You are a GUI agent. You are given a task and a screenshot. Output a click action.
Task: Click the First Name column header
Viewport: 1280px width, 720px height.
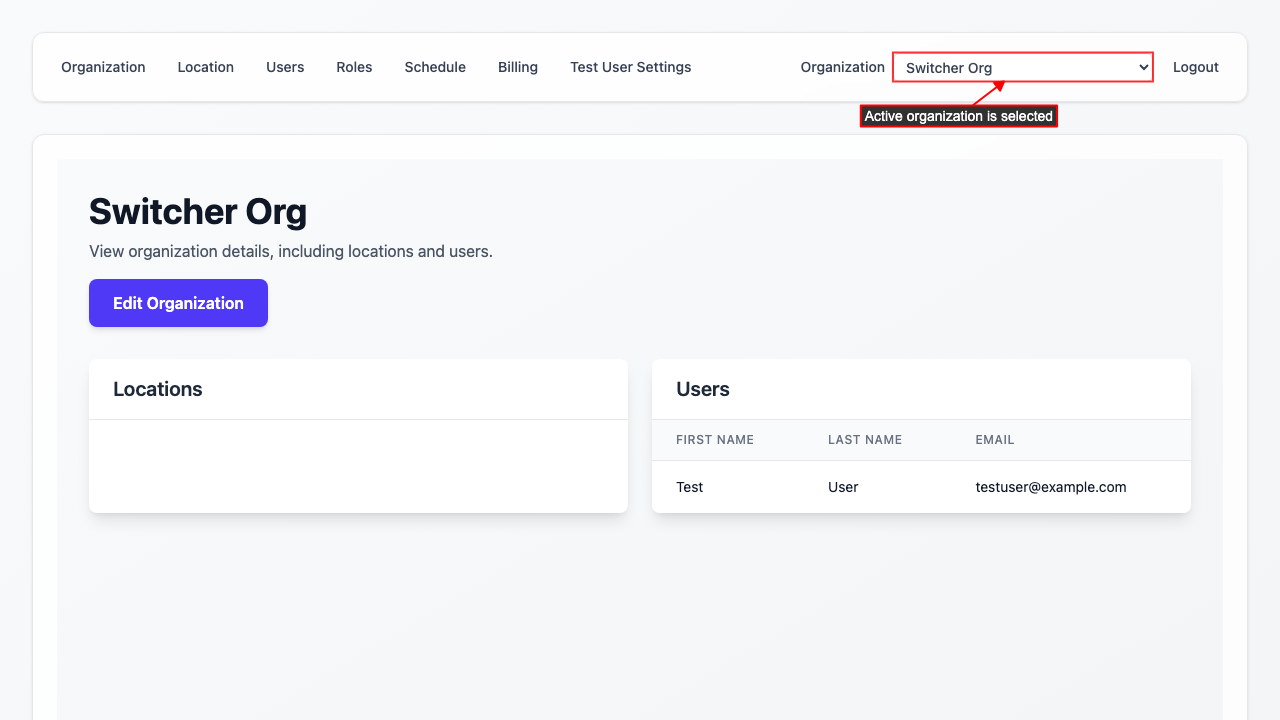[x=715, y=440]
